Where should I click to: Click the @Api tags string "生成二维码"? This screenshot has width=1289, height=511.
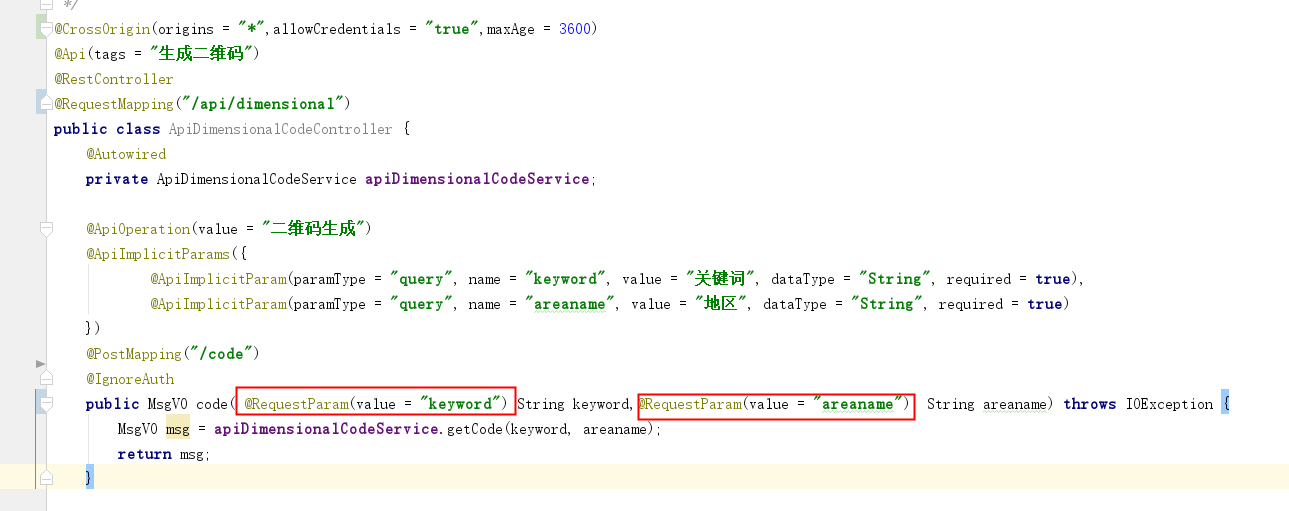click(202, 54)
